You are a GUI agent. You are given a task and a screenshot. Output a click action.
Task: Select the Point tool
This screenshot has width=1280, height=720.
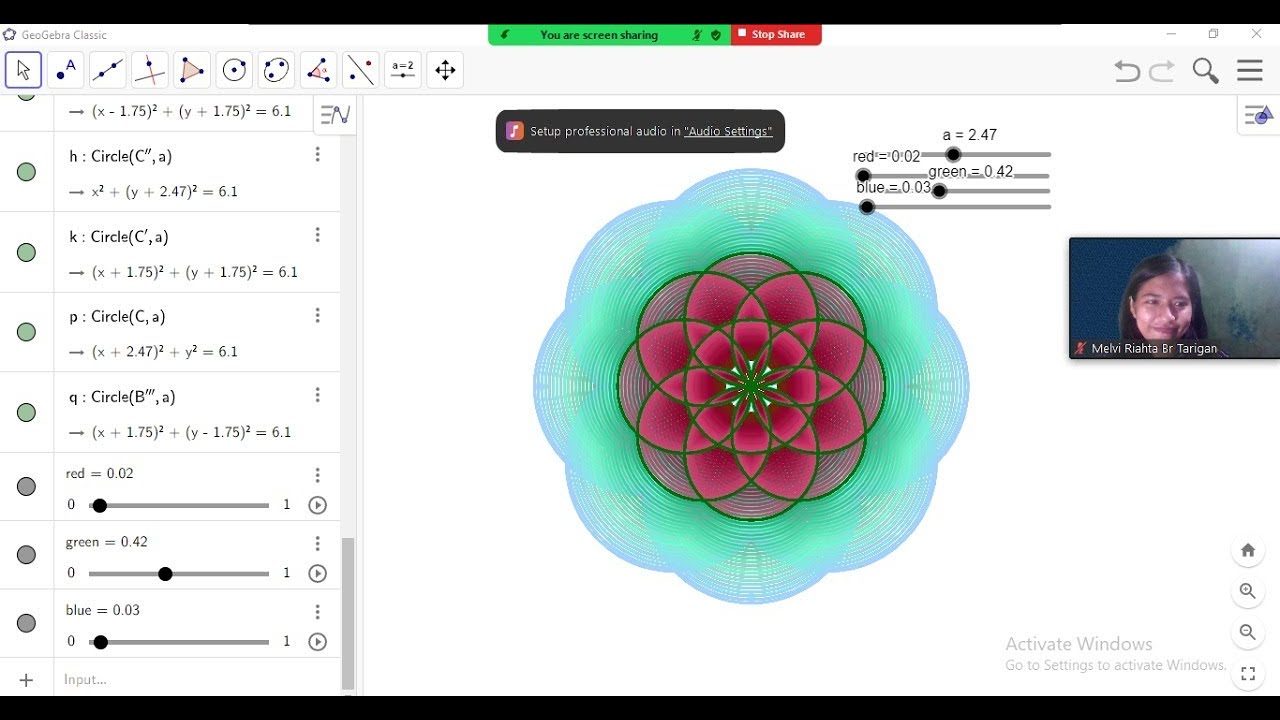pyautogui.click(x=66, y=70)
